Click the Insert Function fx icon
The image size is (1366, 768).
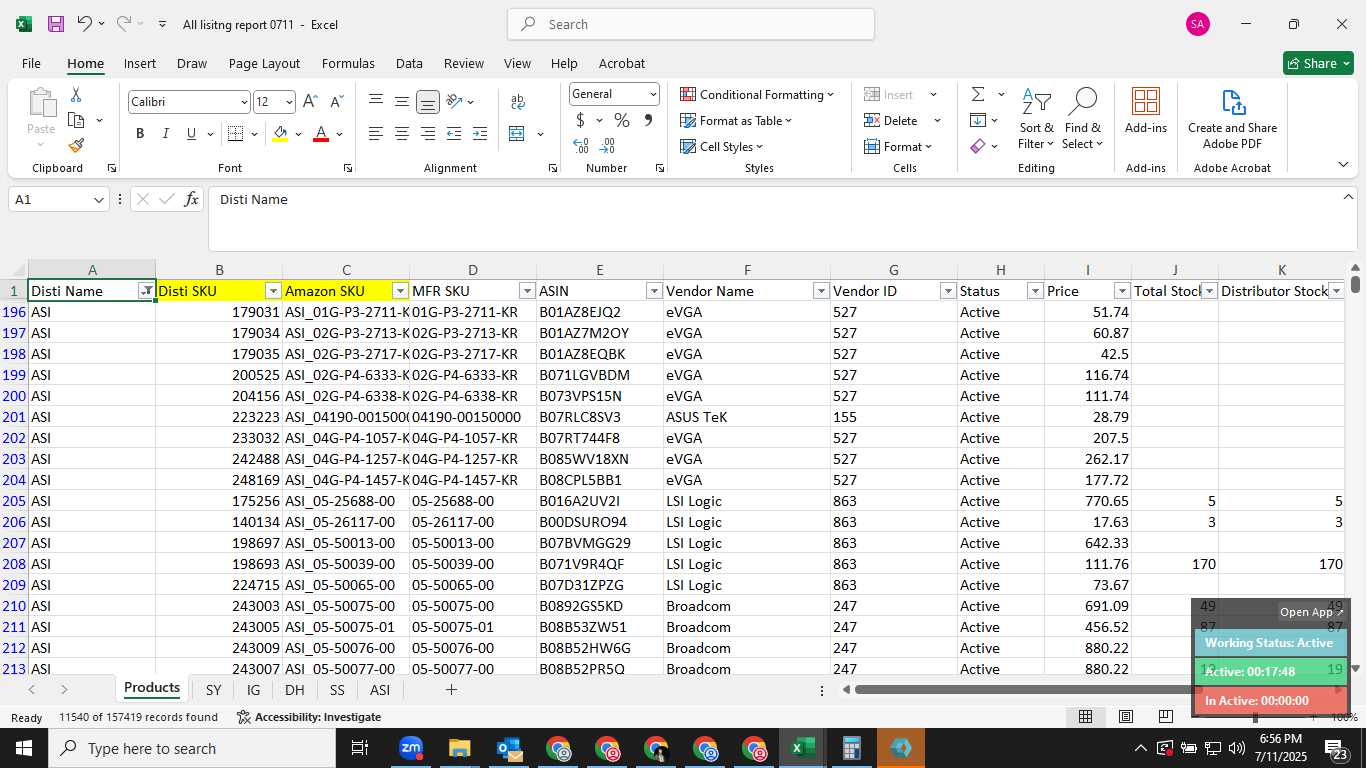[x=191, y=200]
